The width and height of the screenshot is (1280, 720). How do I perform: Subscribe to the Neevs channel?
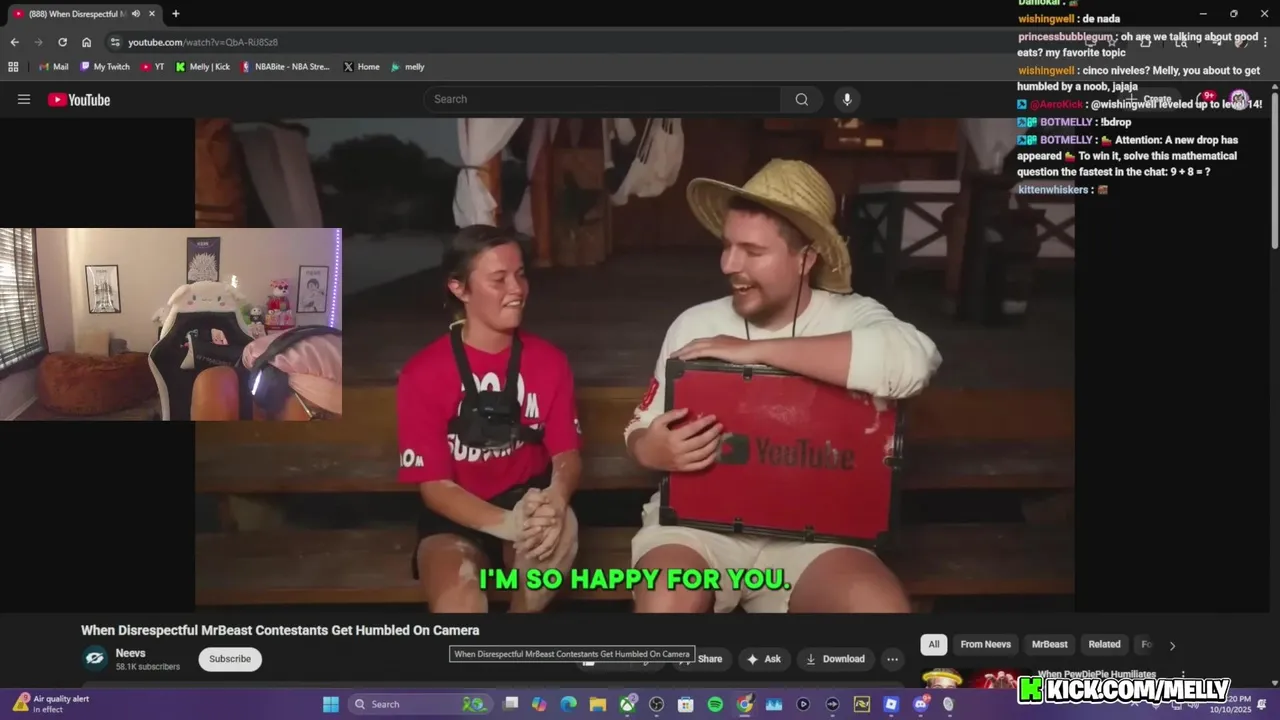click(x=230, y=659)
